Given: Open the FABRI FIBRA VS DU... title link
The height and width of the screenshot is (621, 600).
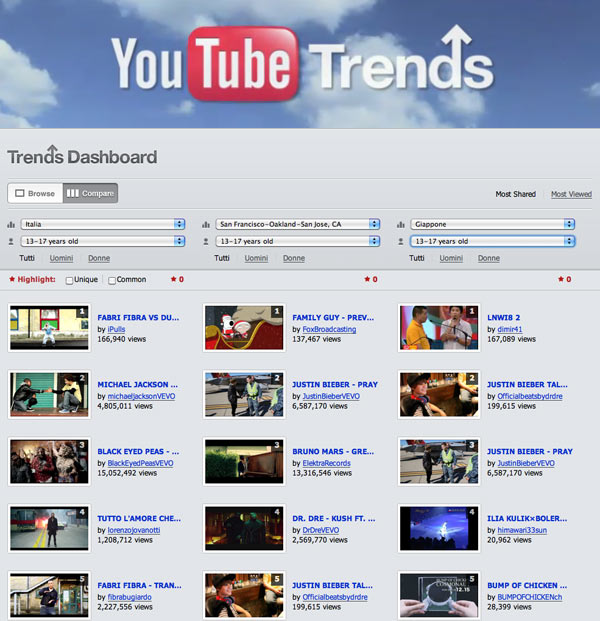Looking at the screenshot, I should 138,318.
